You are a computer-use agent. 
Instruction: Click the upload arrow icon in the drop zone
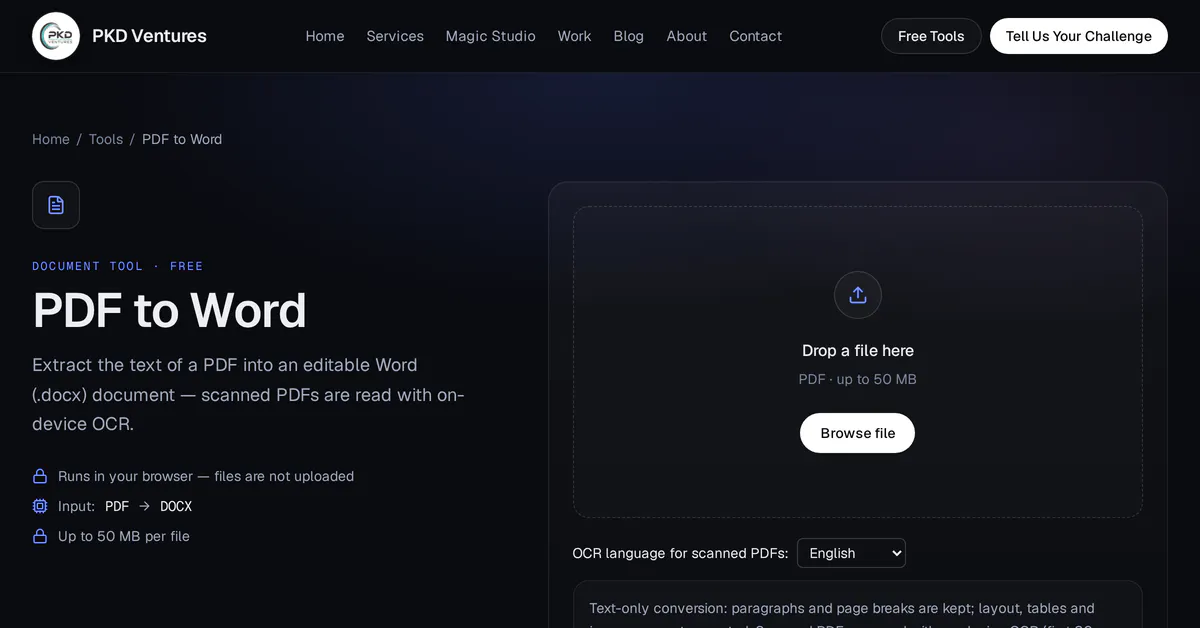[x=858, y=295]
